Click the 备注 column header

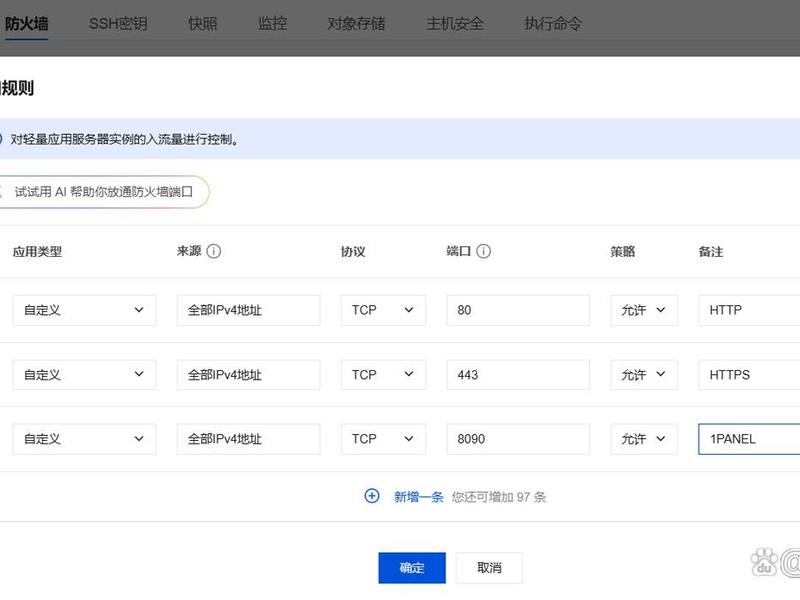[x=711, y=252]
